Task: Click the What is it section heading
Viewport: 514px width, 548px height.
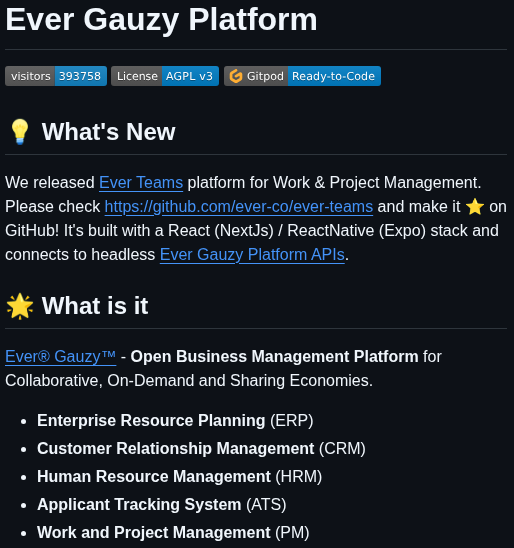Action: (x=95, y=306)
